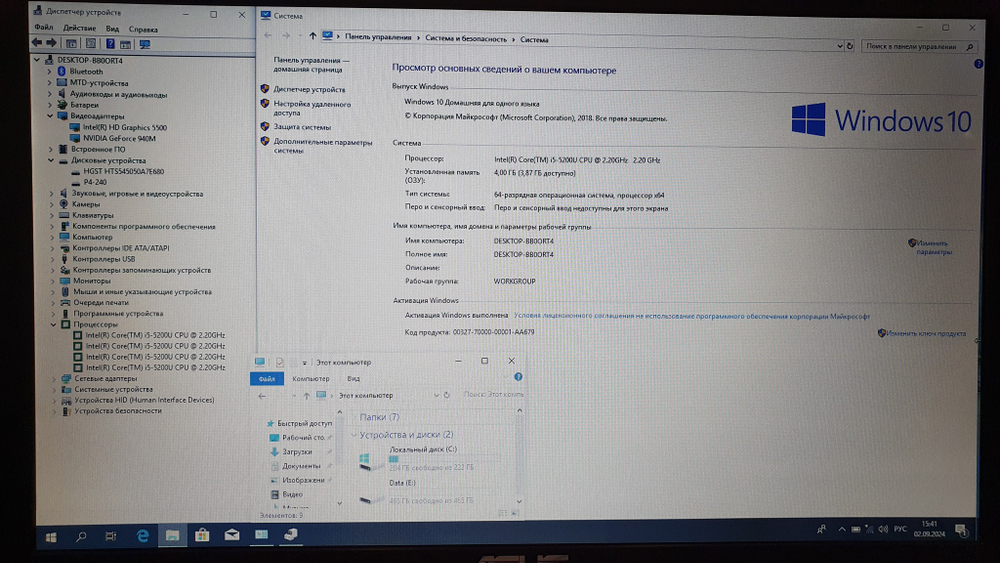Select Intel(R) HD Graphics 5500 adapter
The image size is (1000, 563).
(125, 128)
